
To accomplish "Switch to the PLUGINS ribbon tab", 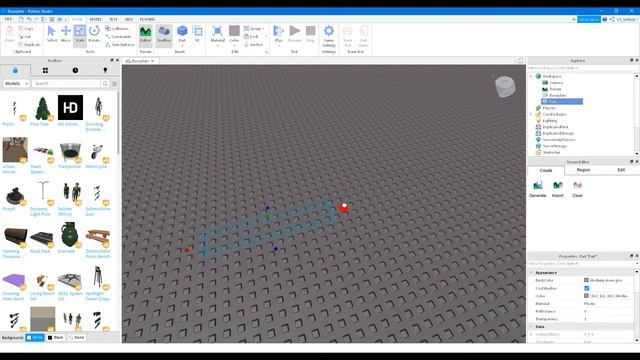I will click(147, 19).
